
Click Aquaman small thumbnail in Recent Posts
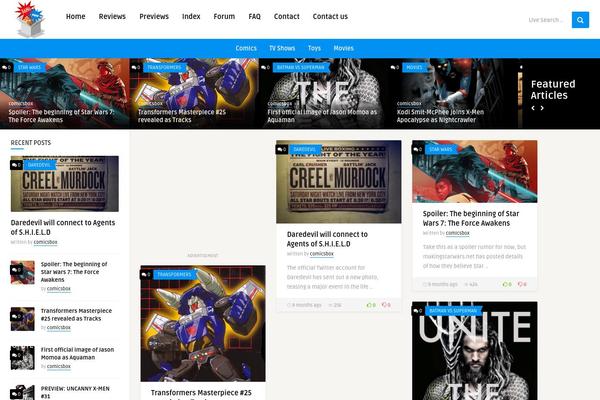coord(23,358)
